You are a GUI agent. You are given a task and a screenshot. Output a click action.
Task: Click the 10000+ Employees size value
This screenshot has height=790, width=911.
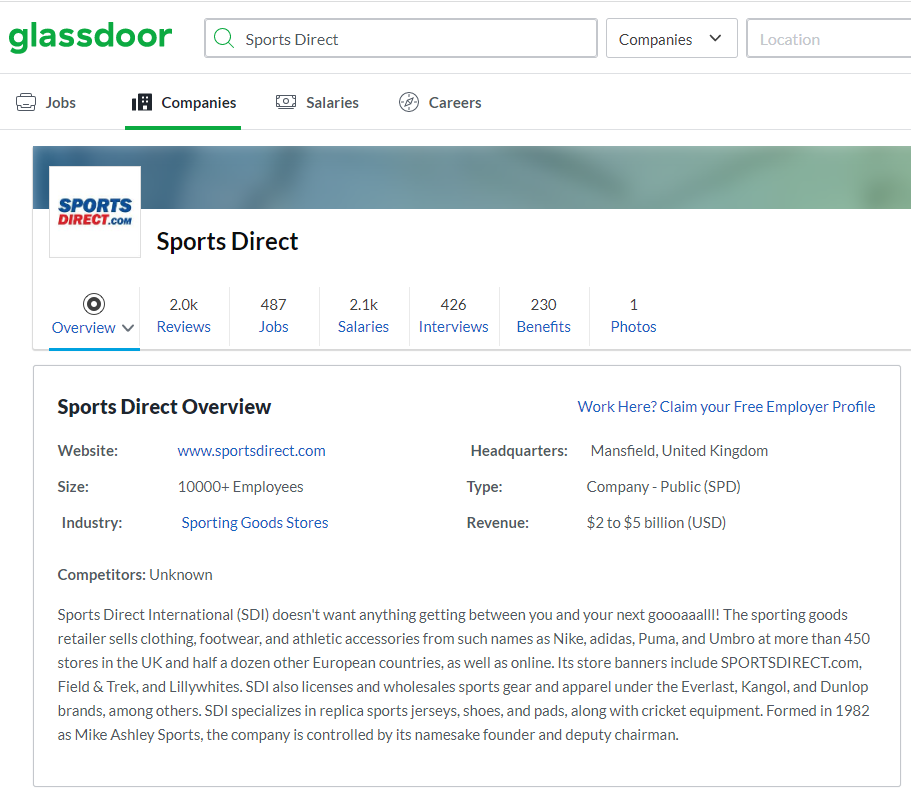click(241, 487)
